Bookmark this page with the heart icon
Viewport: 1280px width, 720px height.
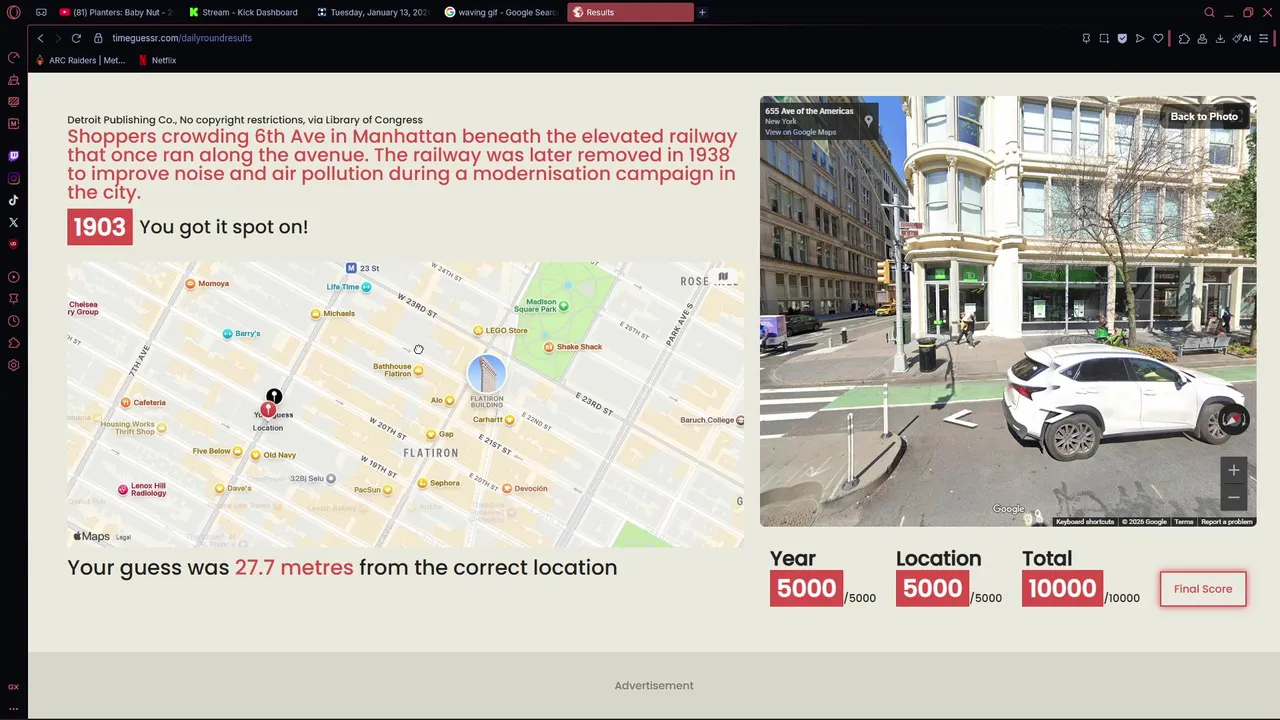click(x=1158, y=38)
